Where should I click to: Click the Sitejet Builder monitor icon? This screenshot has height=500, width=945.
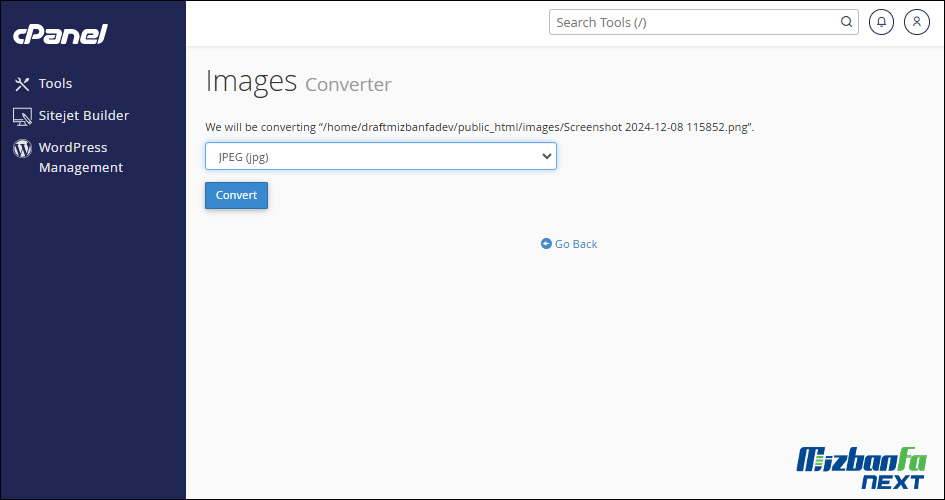click(x=22, y=116)
